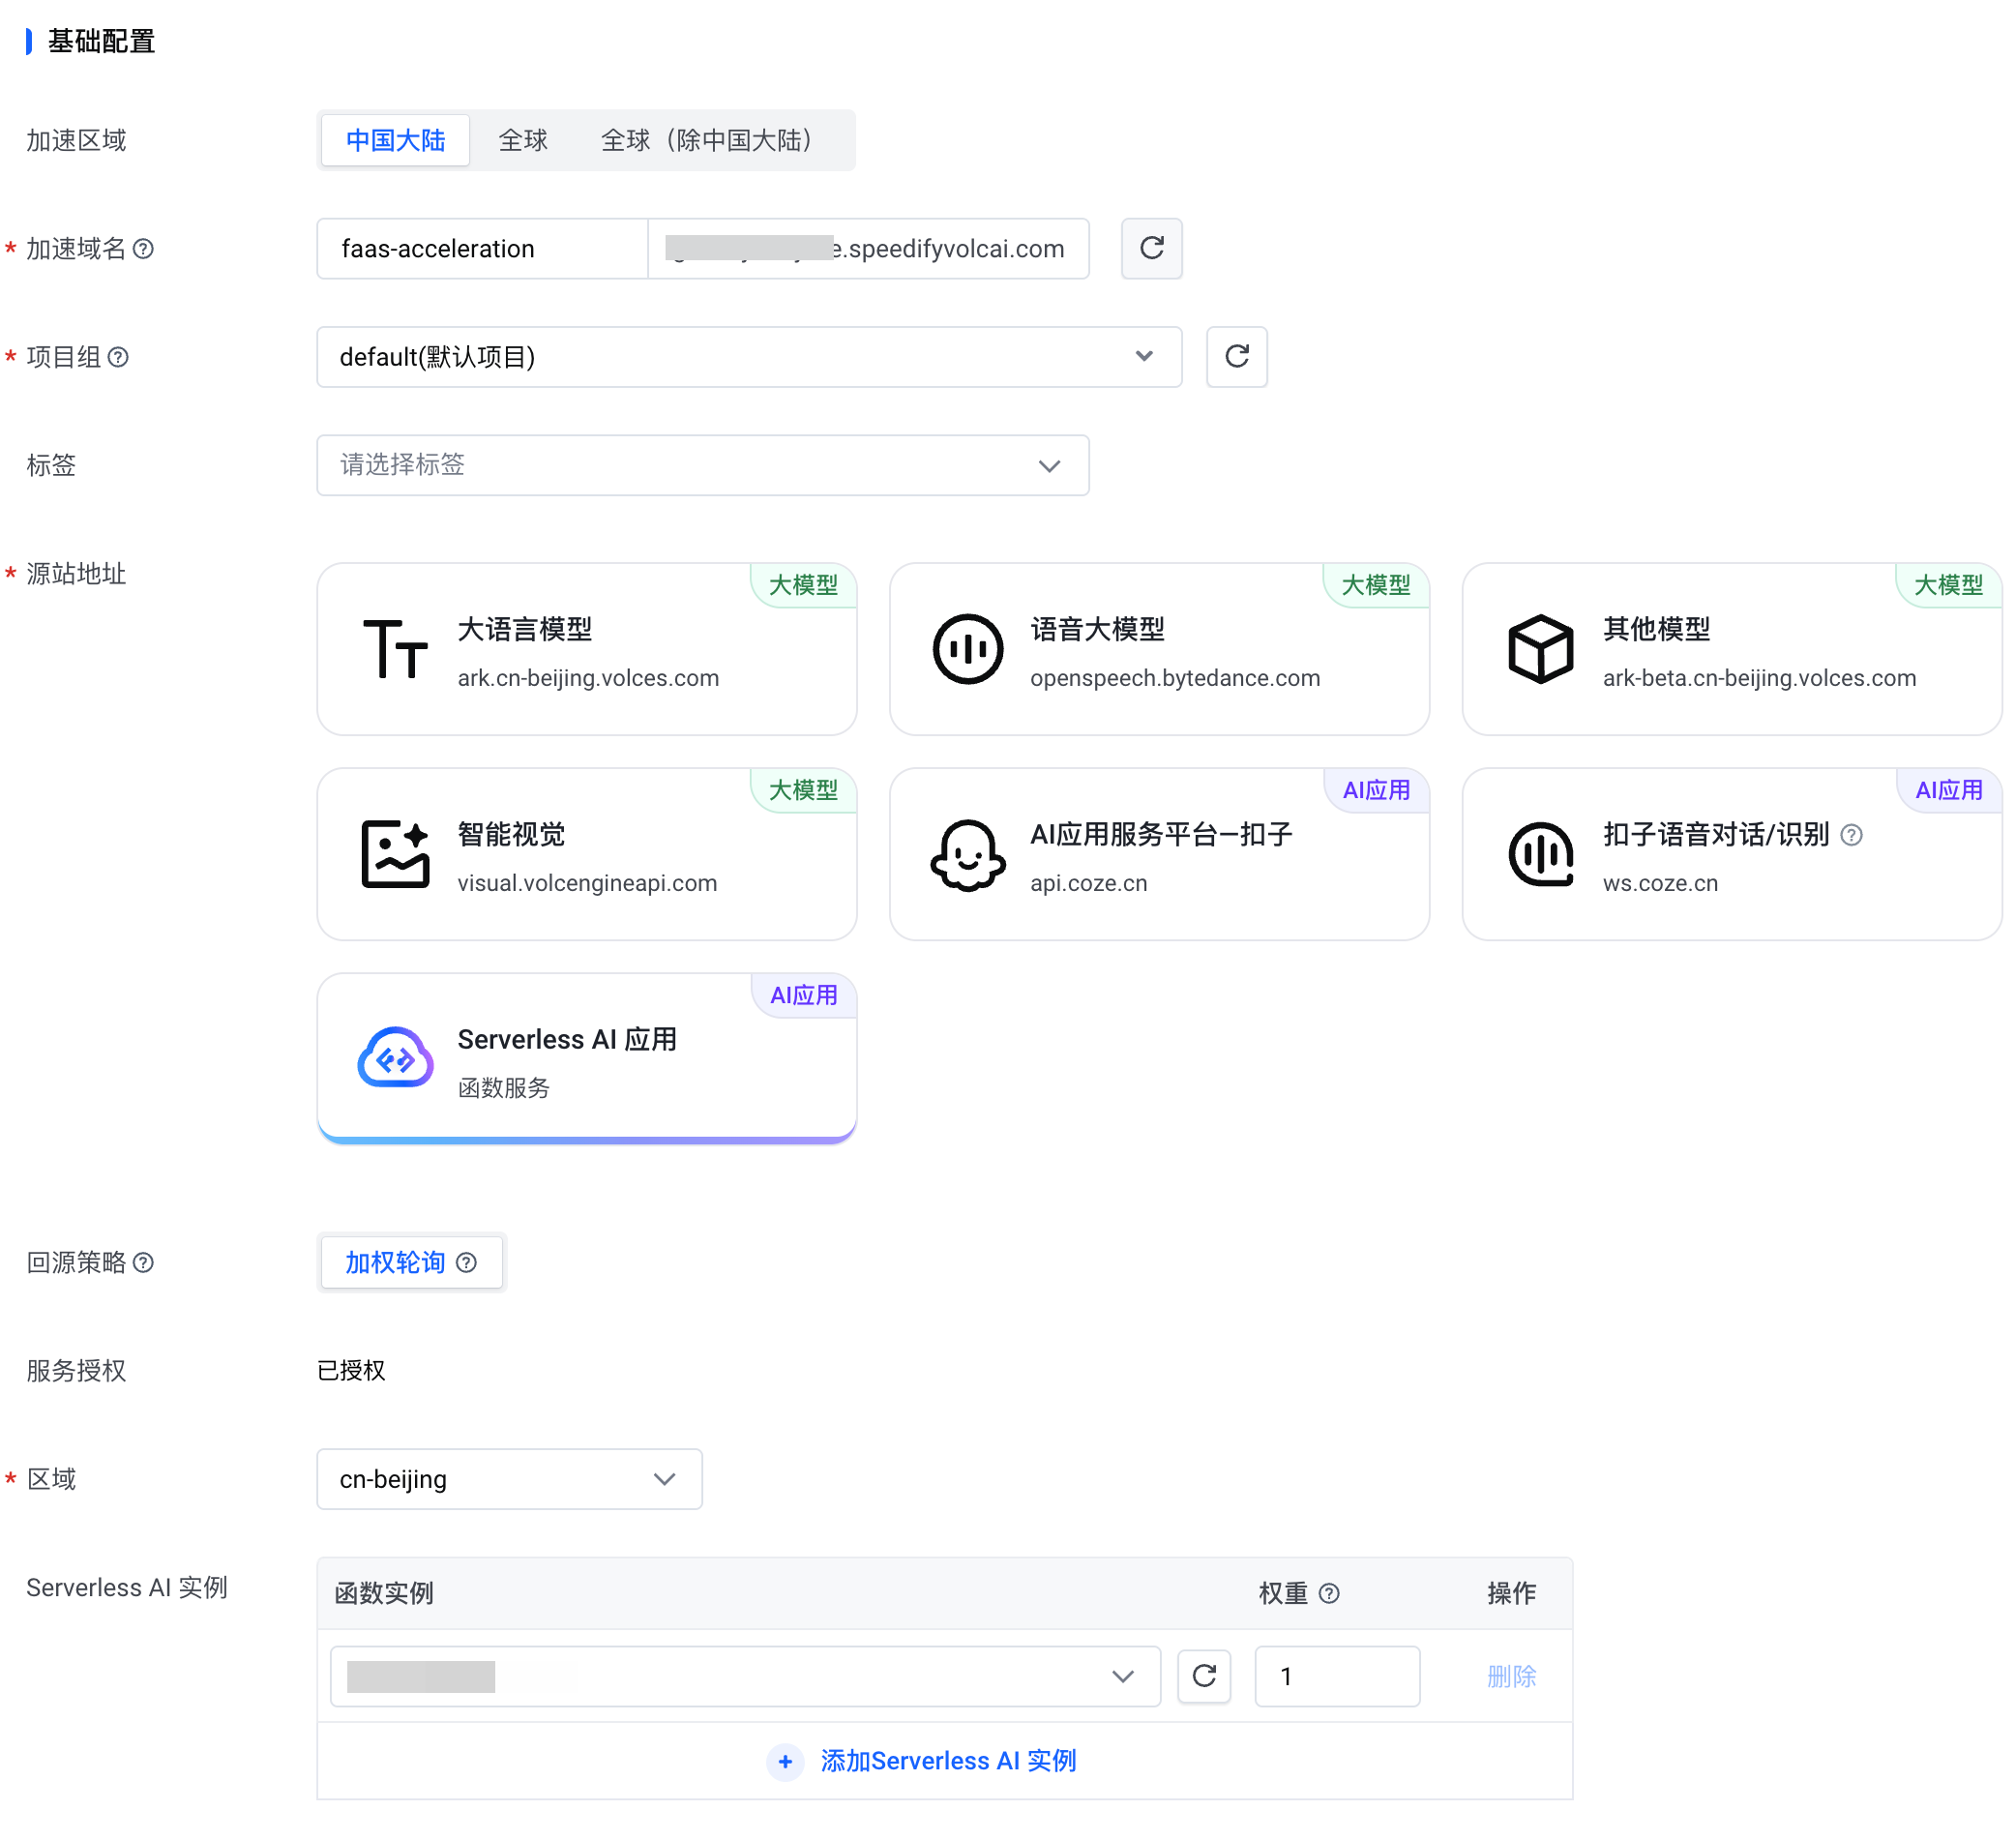
Task: Click the 基础配置 section heading
Action: point(102,41)
